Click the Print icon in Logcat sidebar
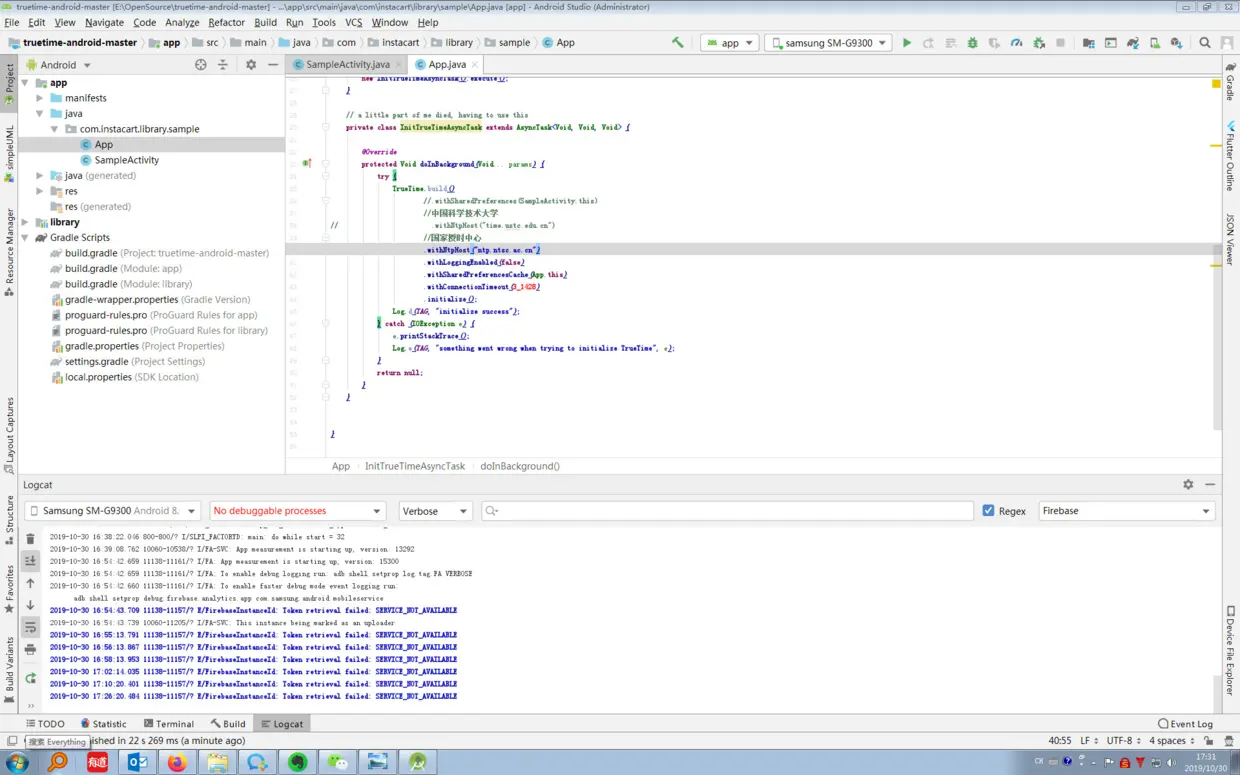Image resolution: width=1240 pixels, height=775 pixels. [x=30, y=649]
